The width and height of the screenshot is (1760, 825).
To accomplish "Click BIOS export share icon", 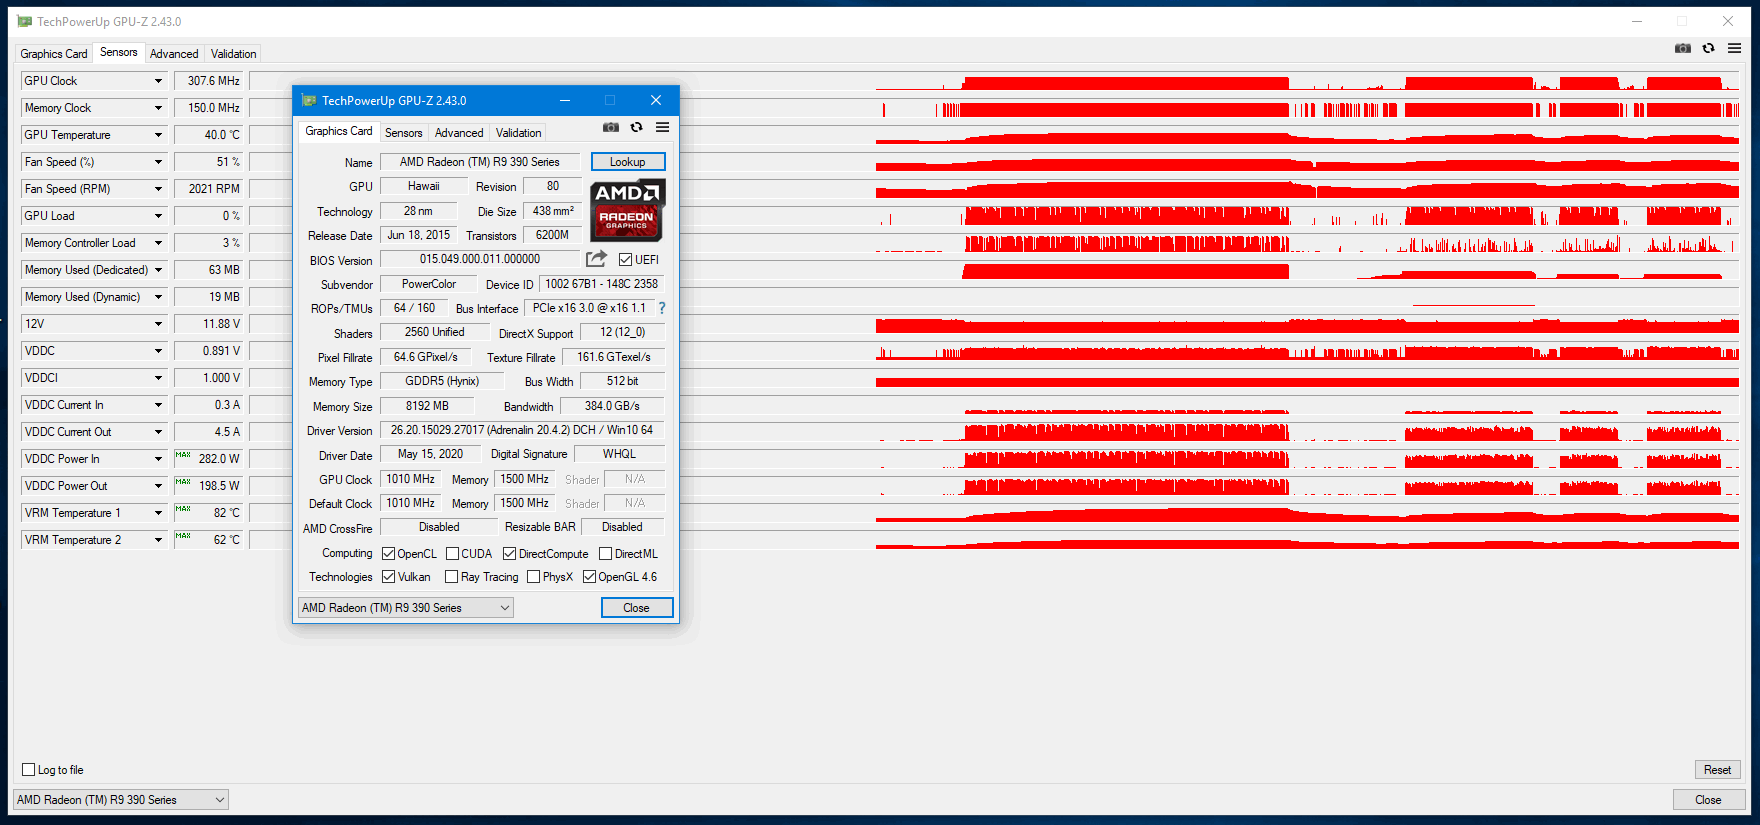I will click(596, 259).
